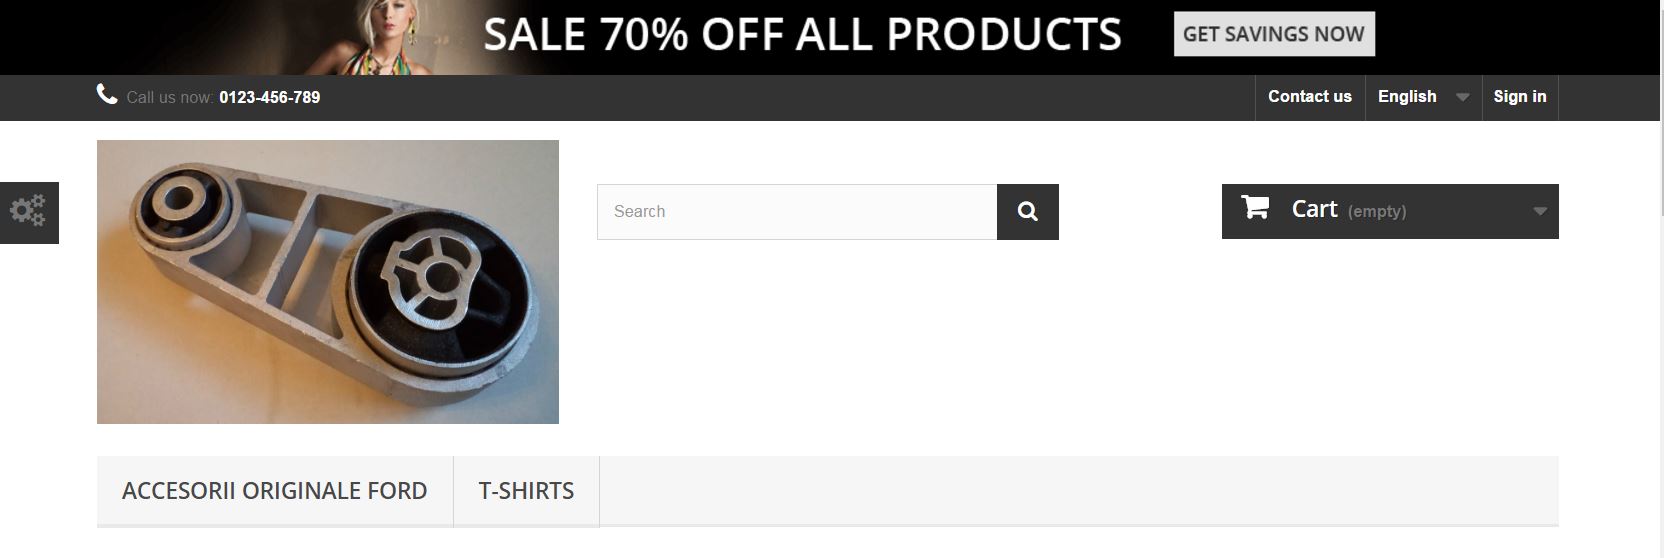Click the phone handset icon
1664x558 pixels.
click(x=107, y=94)
